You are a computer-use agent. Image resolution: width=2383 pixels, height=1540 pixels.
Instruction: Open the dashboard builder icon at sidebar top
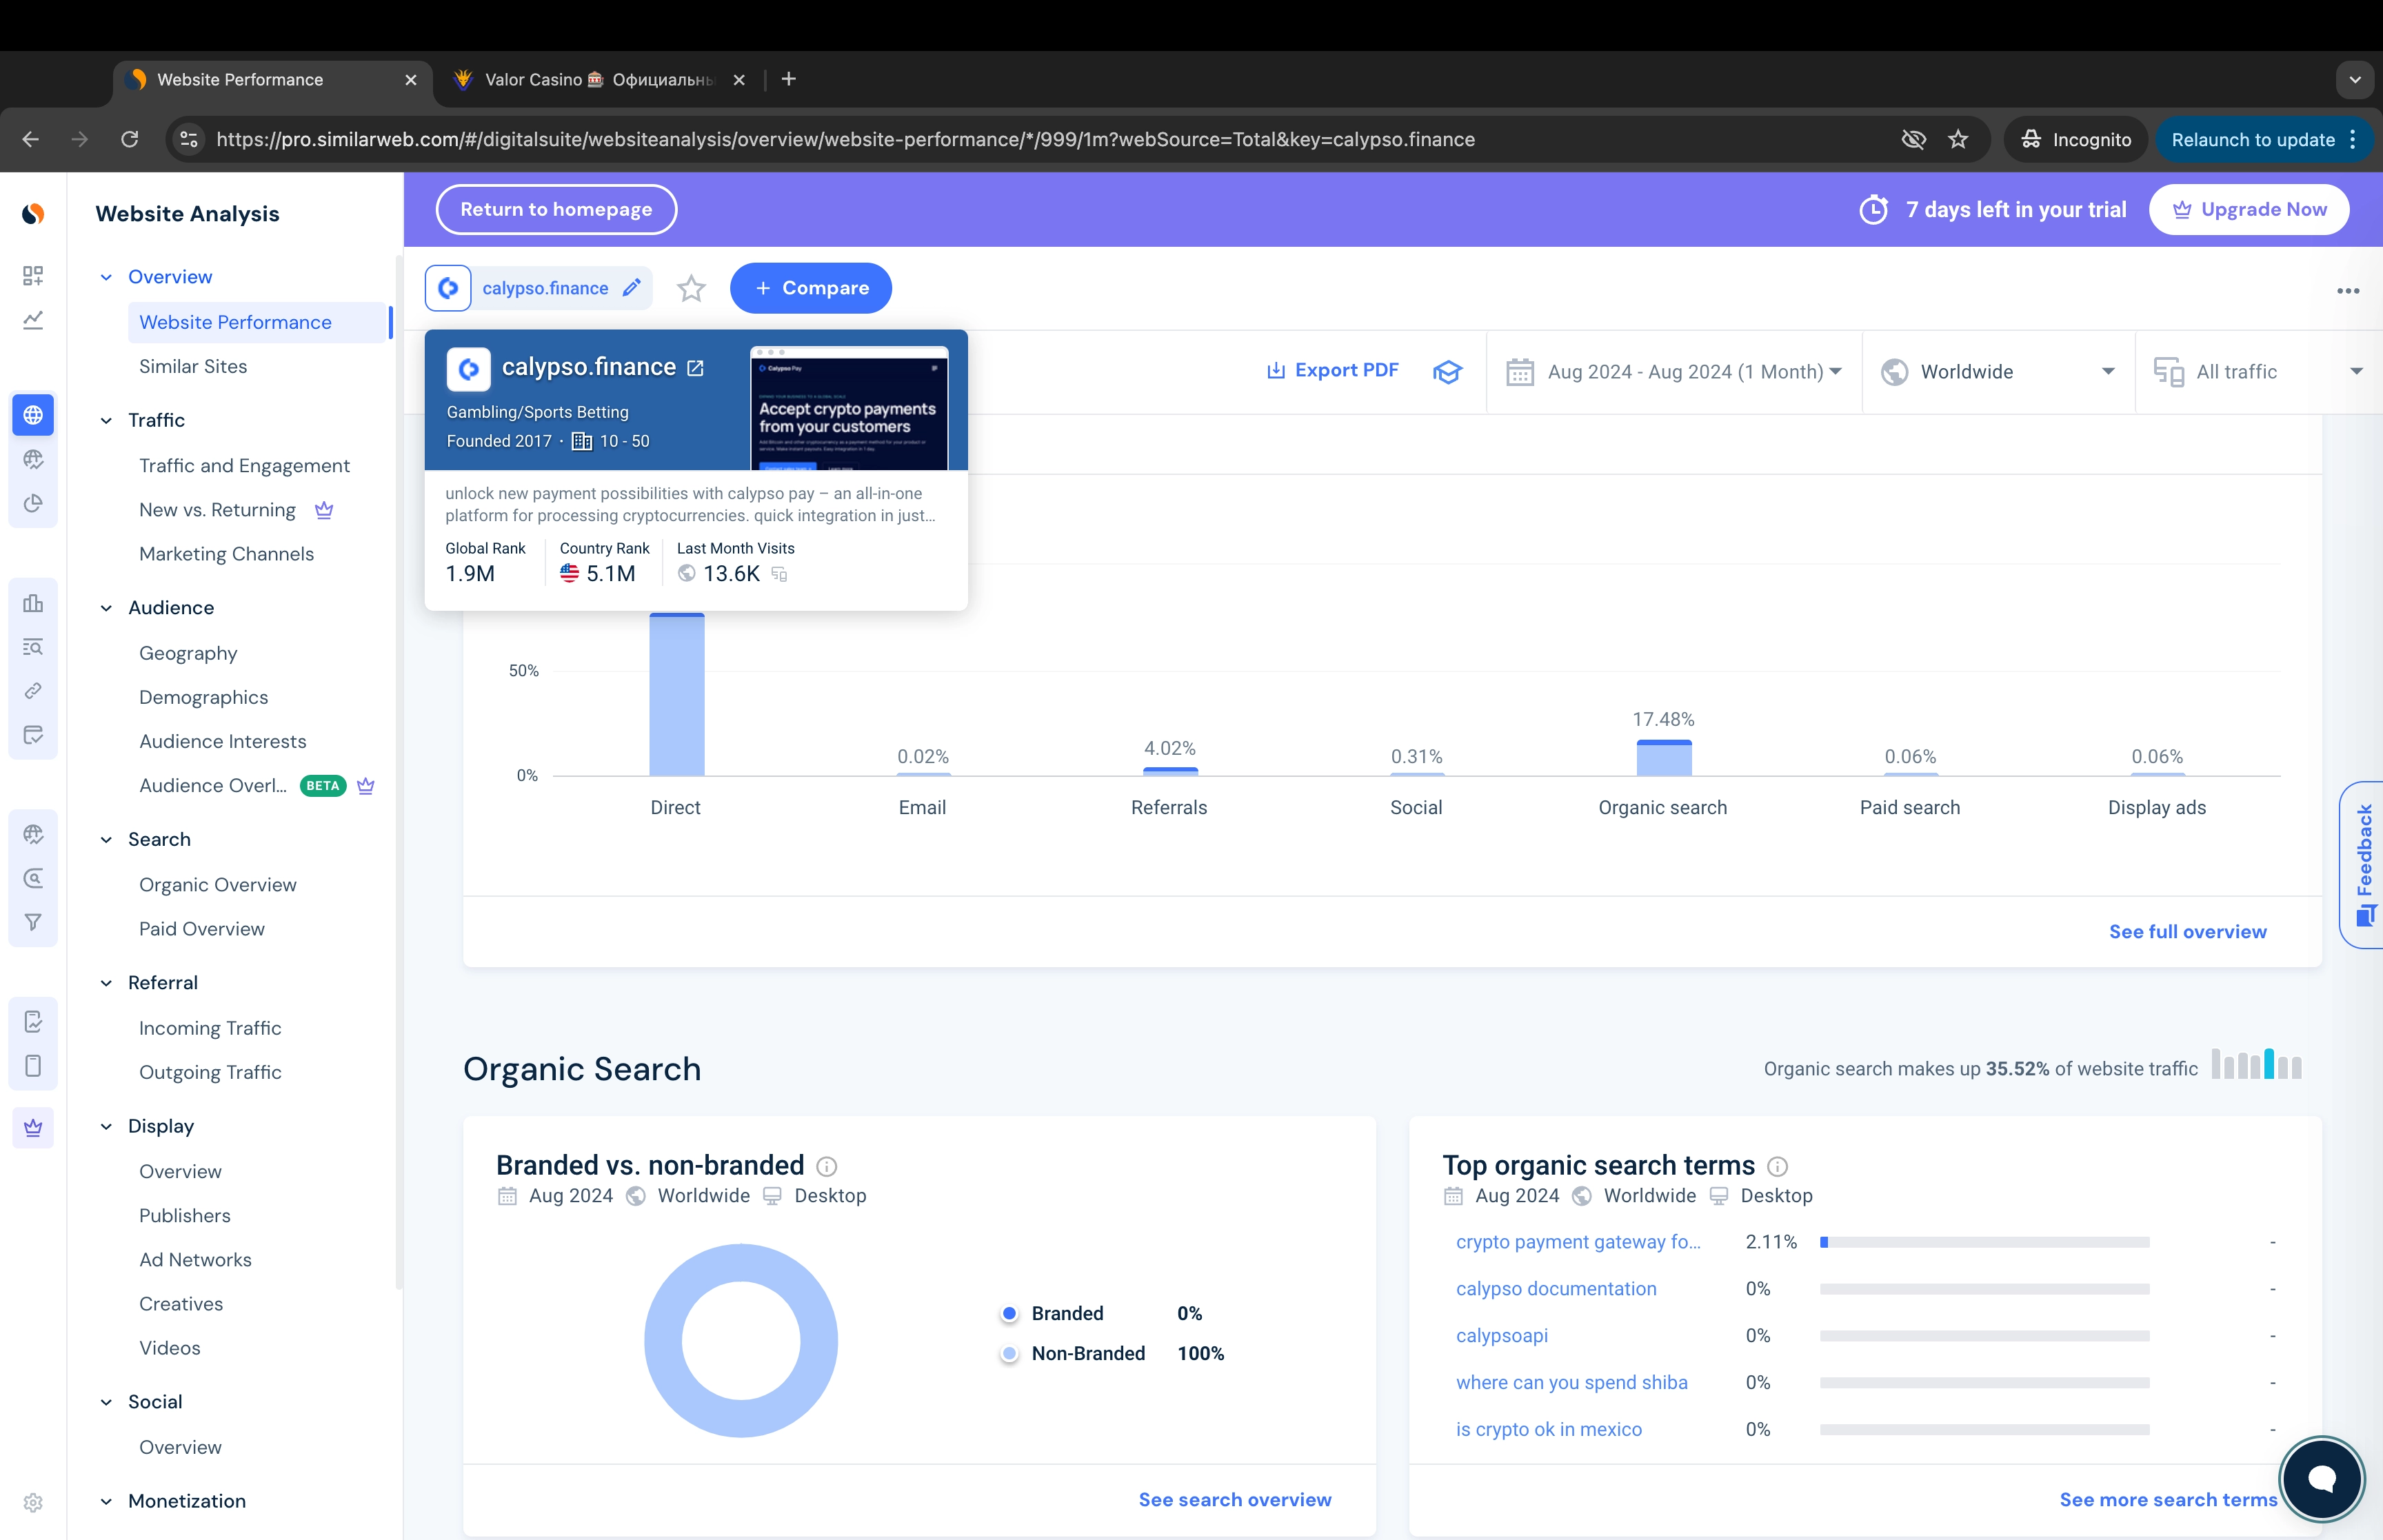[x=33, y=277]
